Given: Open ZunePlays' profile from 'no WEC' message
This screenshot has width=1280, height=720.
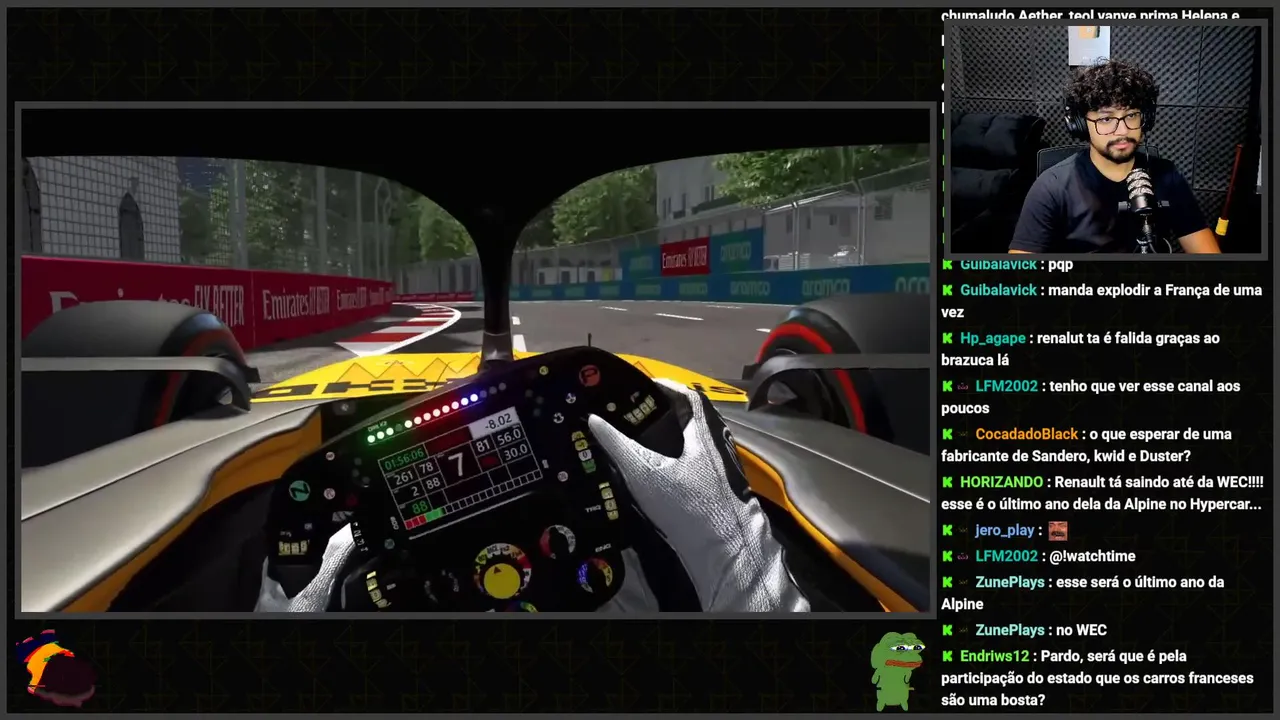Looking at the screenshot, I should tap(1009, 630).
